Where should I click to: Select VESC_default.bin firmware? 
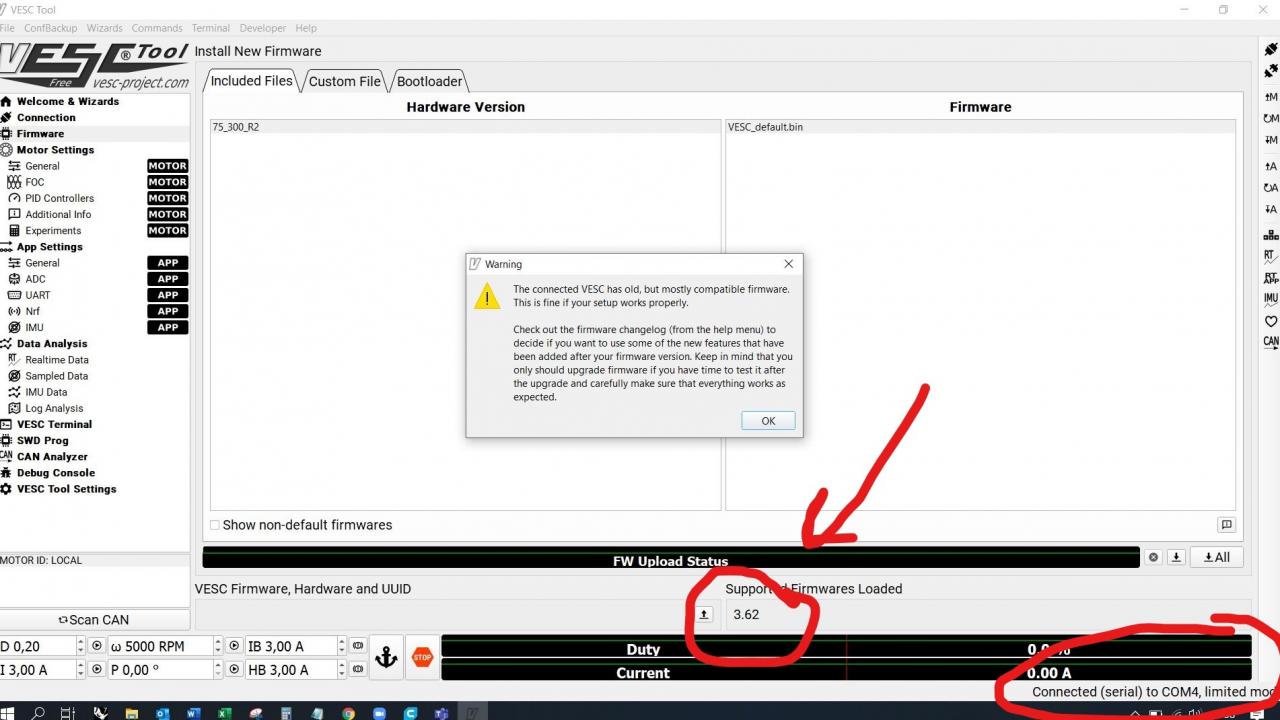(x=980, y=127)
